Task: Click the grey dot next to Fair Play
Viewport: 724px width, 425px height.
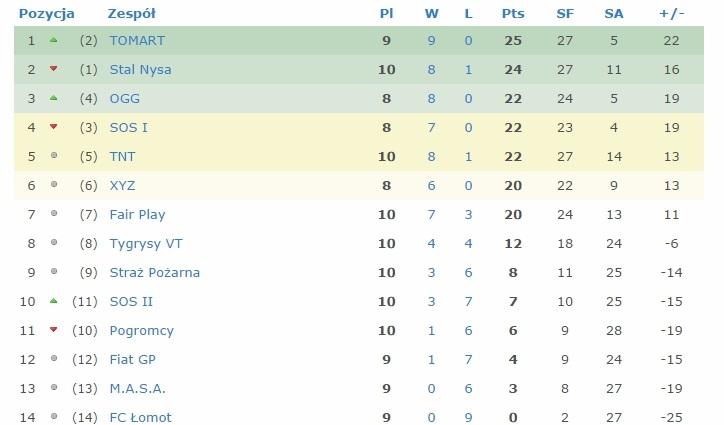Action: pos(54,213)
